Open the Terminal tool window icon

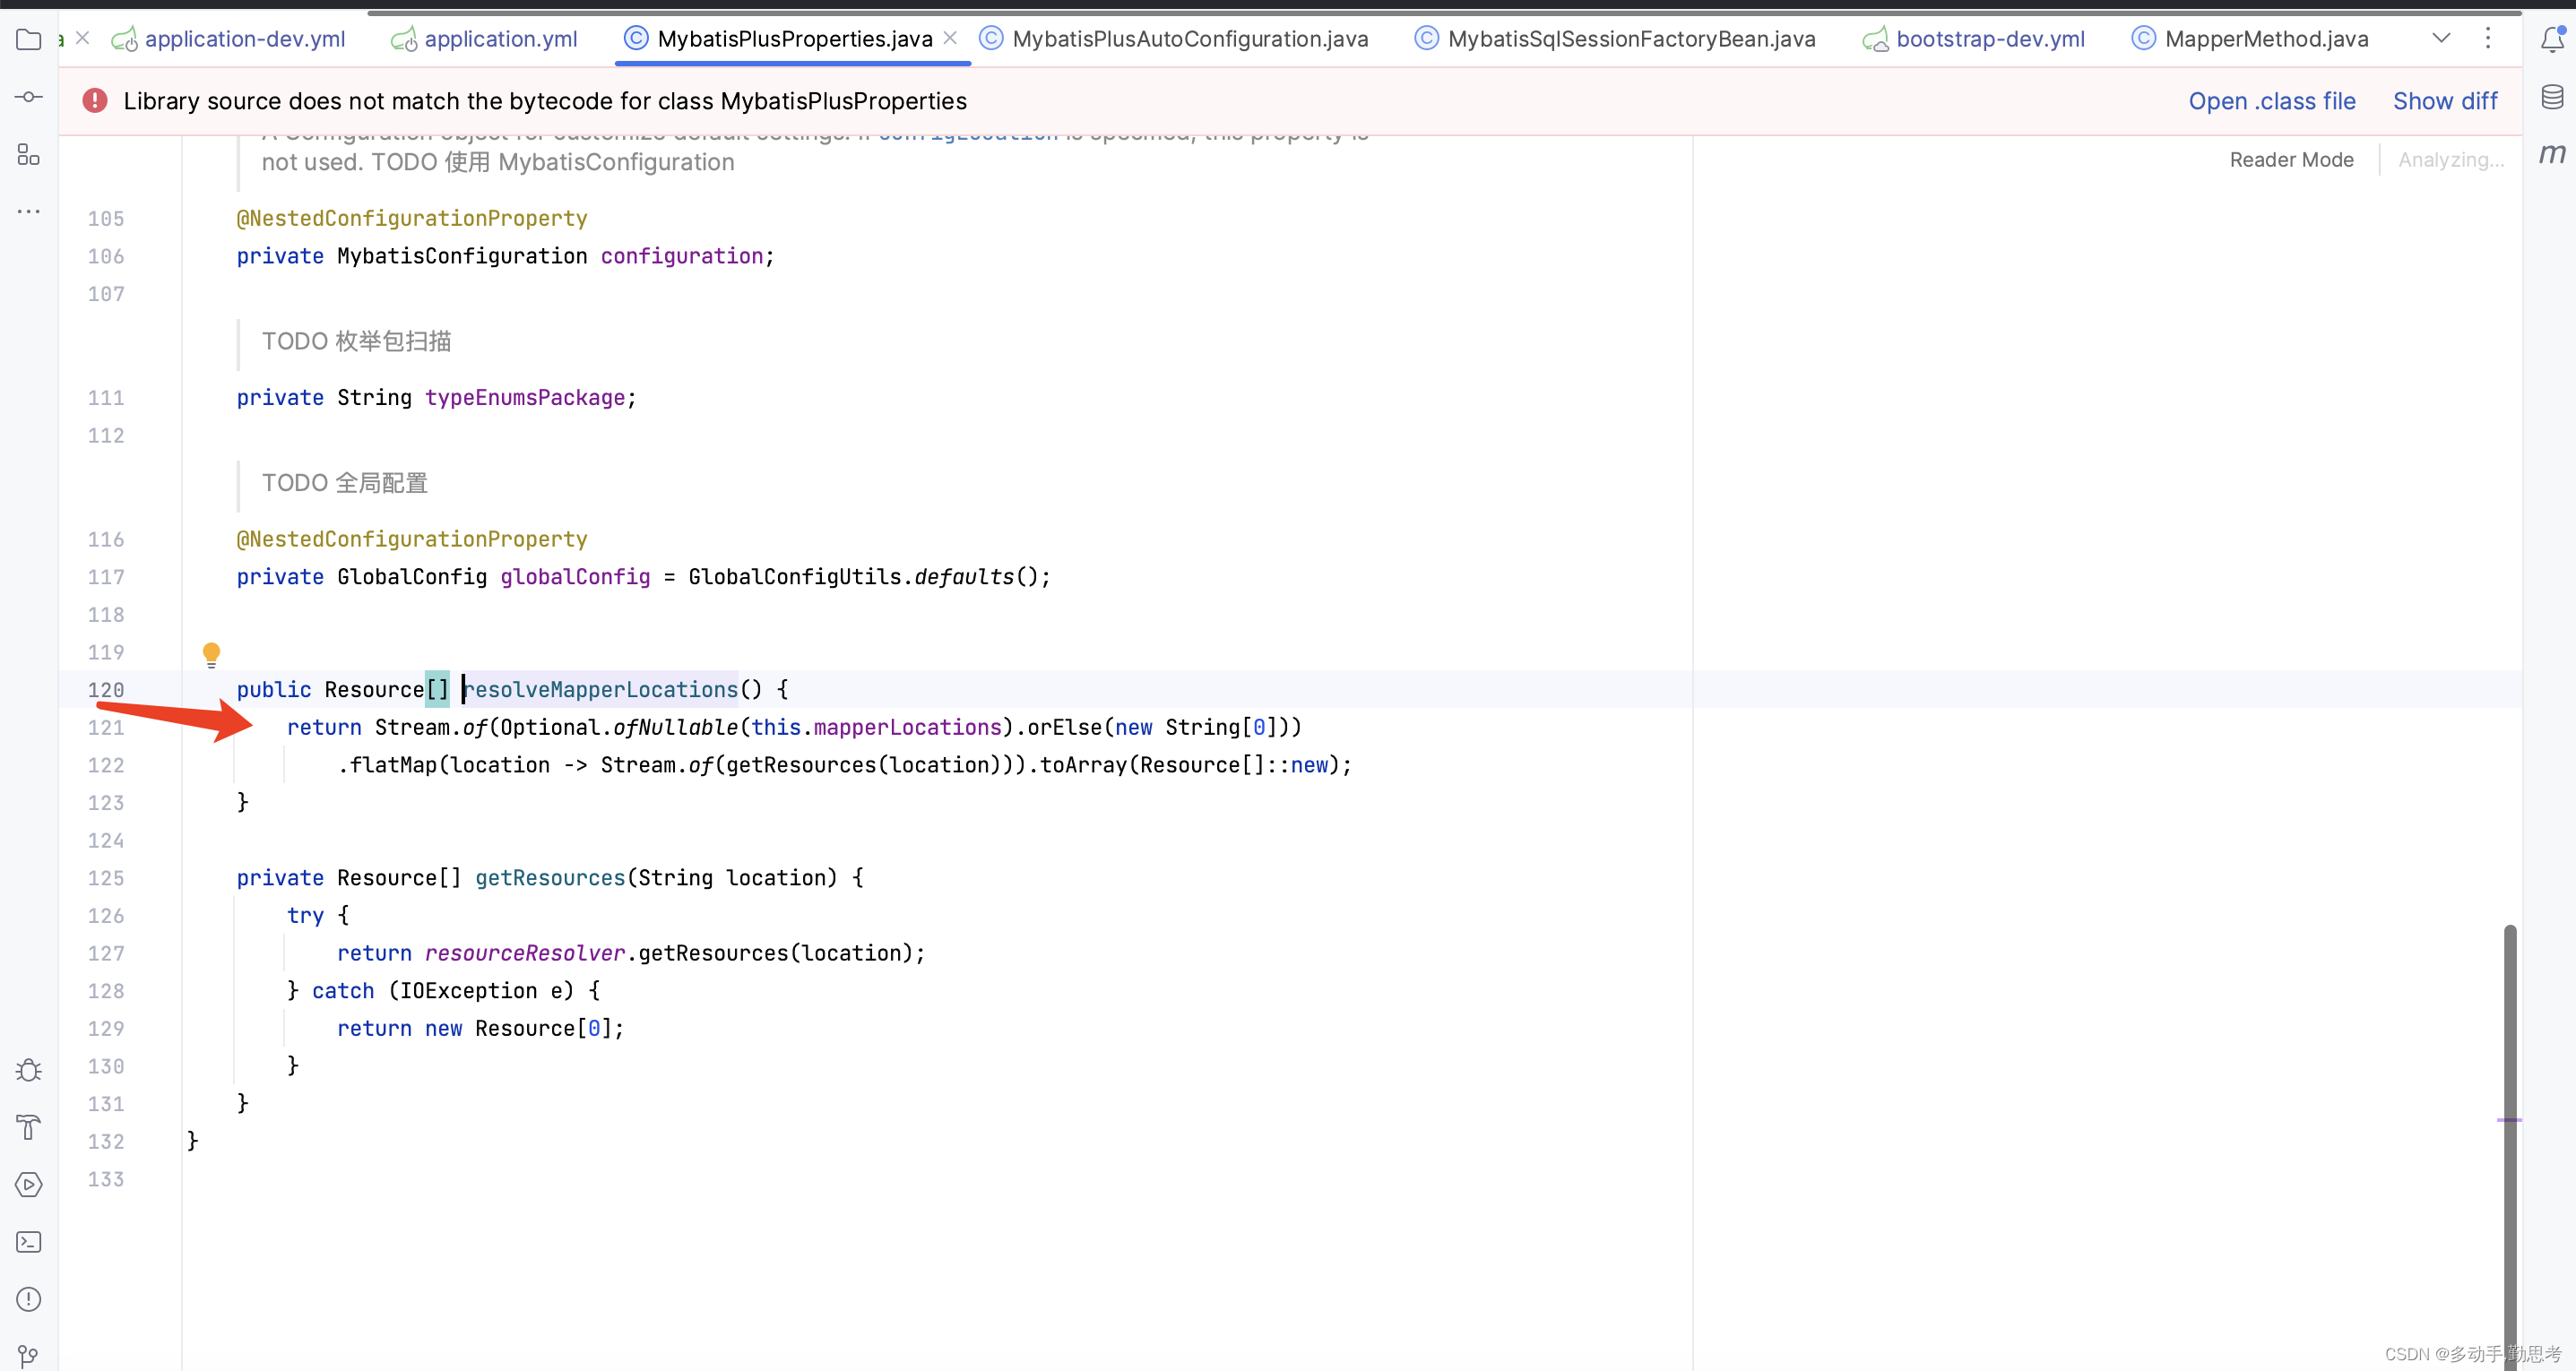click(x=28, y=1242)
